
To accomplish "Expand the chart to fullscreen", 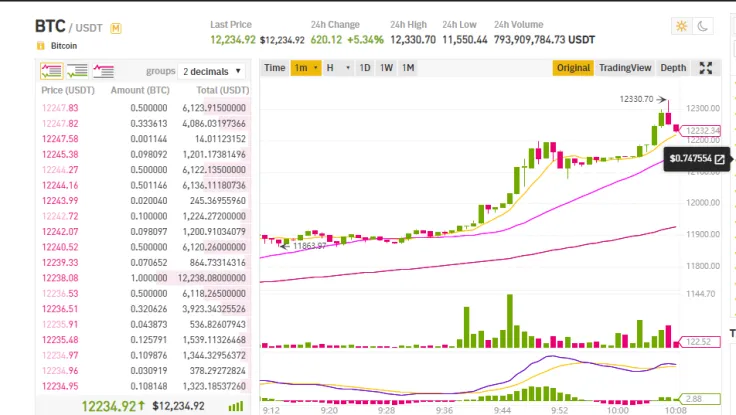I will (706, 68).
